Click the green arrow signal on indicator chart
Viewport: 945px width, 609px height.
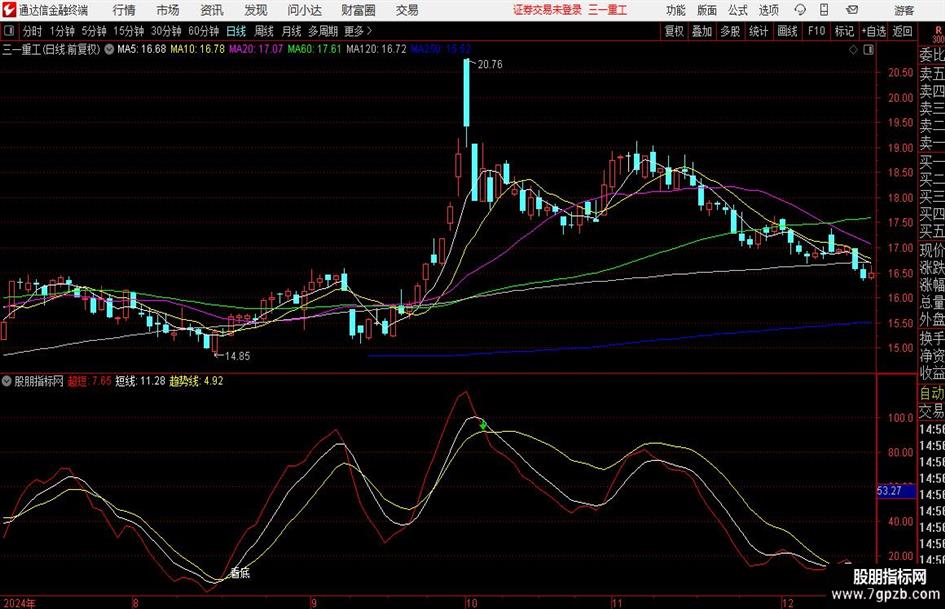[483, 425]
